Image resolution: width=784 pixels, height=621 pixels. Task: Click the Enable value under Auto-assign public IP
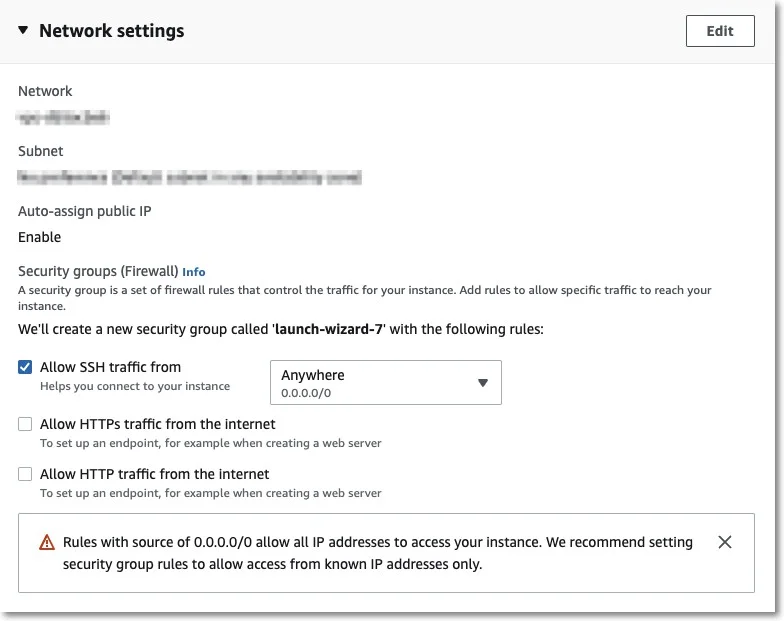[40, 237]
